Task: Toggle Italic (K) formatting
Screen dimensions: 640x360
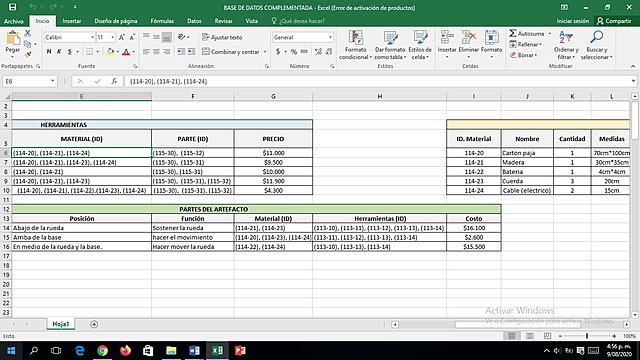Action: 59,52
